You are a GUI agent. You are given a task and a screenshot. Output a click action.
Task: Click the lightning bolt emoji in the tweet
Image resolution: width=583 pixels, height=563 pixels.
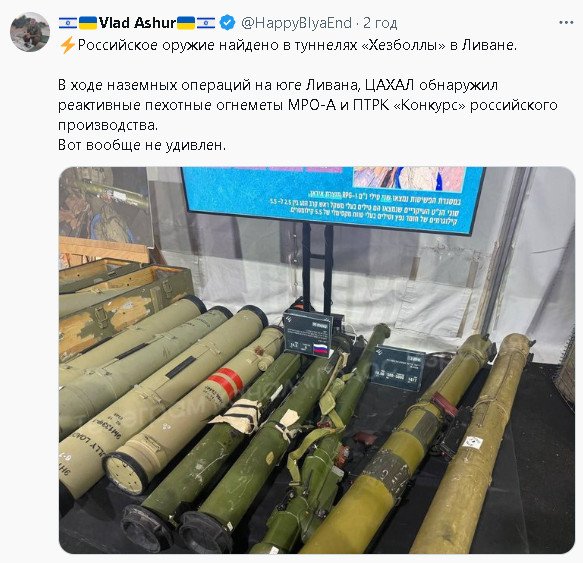[x=67, y=46]
